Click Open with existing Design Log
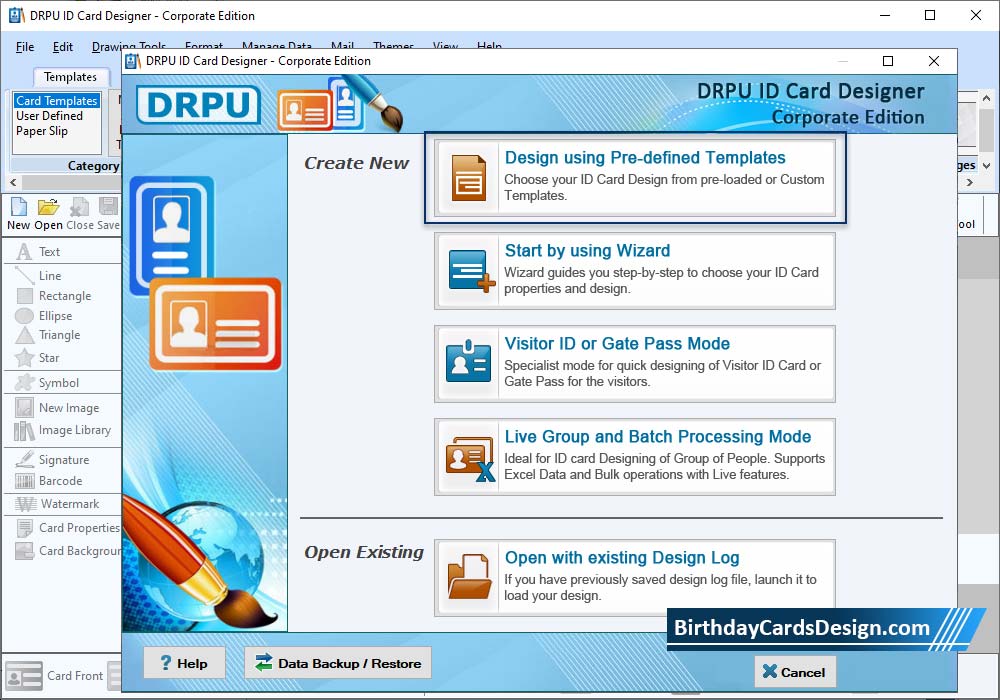The height and width of the screenshot is (700, 1000). pyautogui.click(x=635, y=577)
